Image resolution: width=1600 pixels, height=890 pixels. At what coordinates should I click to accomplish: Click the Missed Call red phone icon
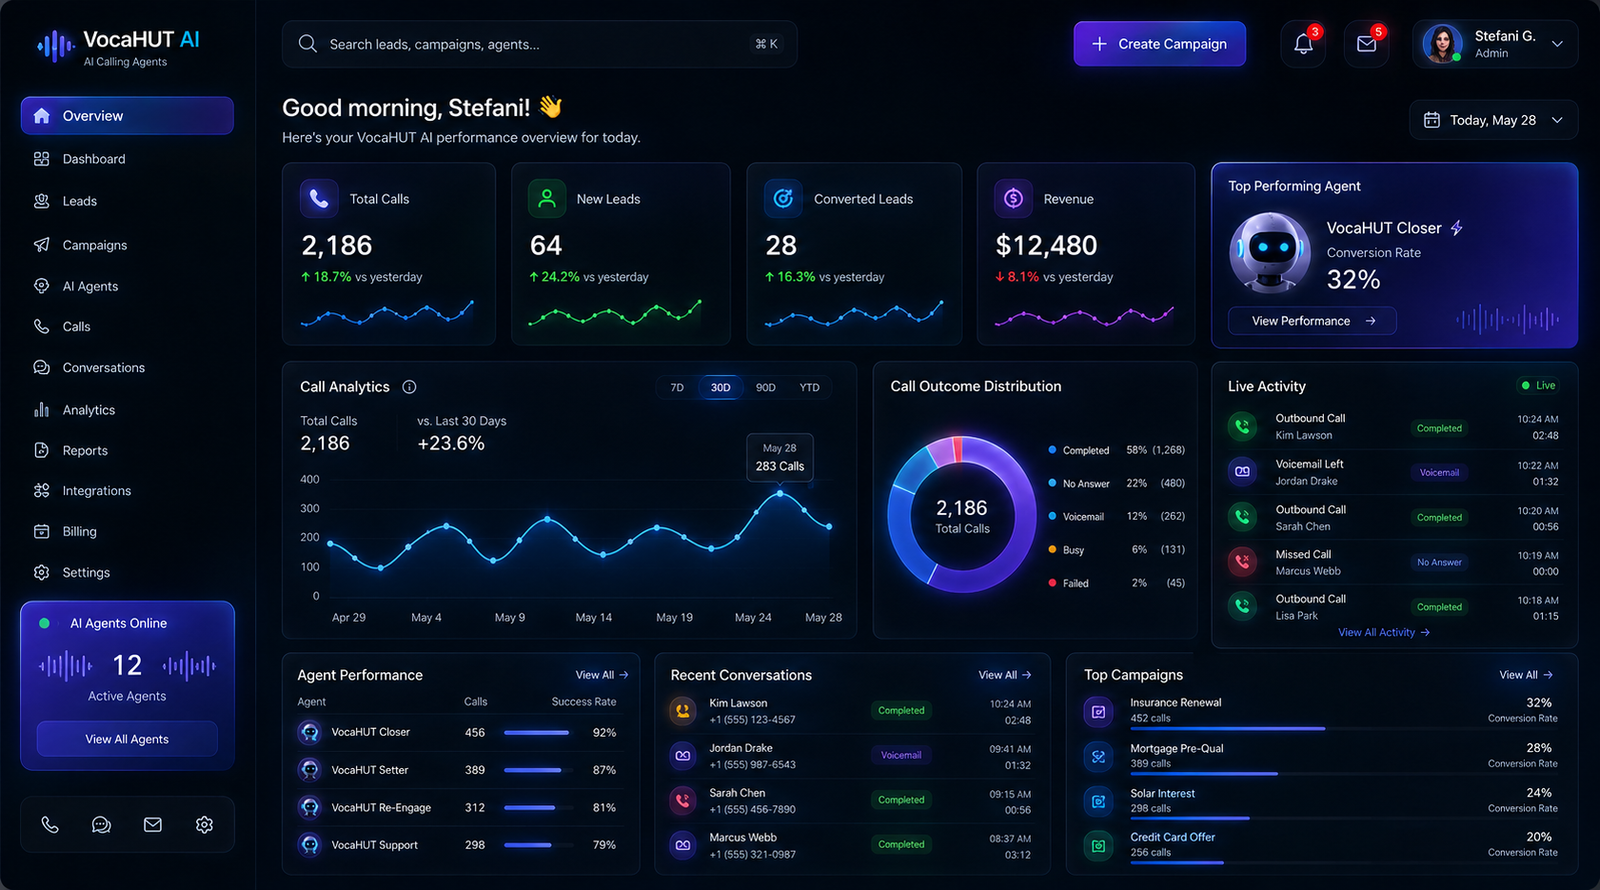(1242, 562)
